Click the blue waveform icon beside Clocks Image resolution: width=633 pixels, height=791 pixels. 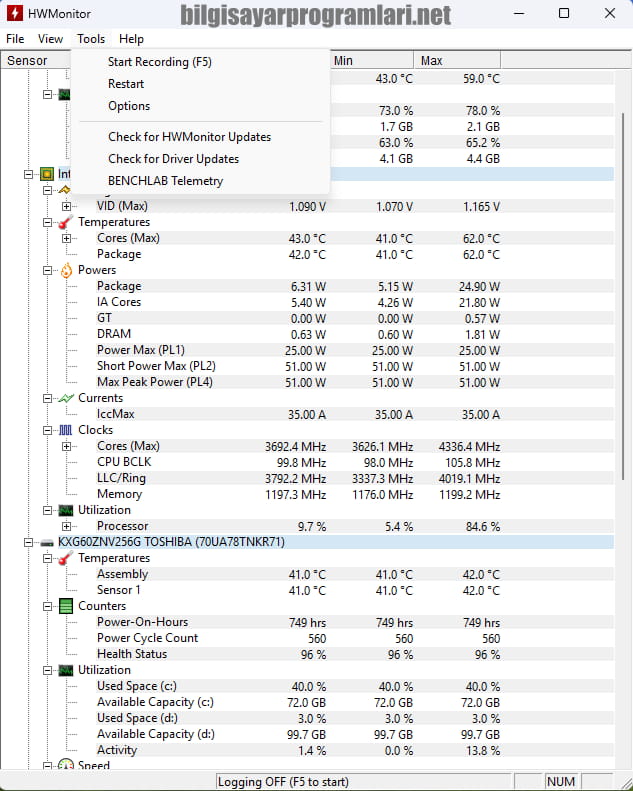point(66,430)
